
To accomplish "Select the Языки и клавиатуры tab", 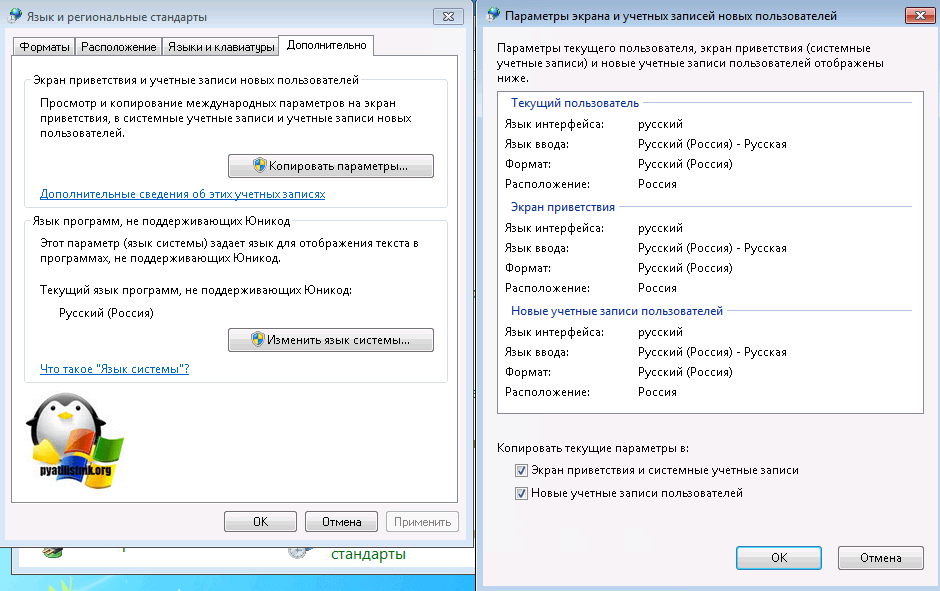I will pos(220,47).
